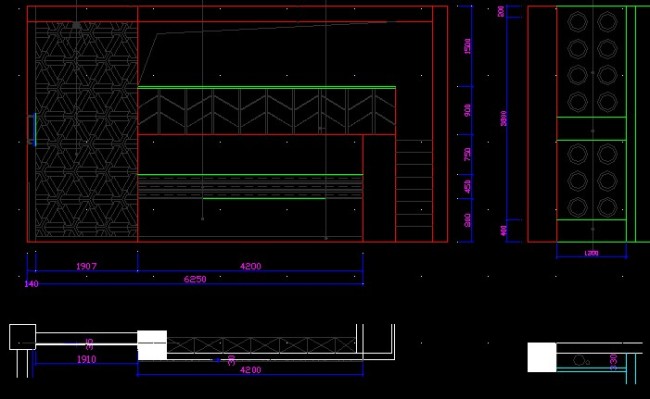Select the zigzag chevron panel band
This screenshot has width=650, height=399.
coord(266,111)
